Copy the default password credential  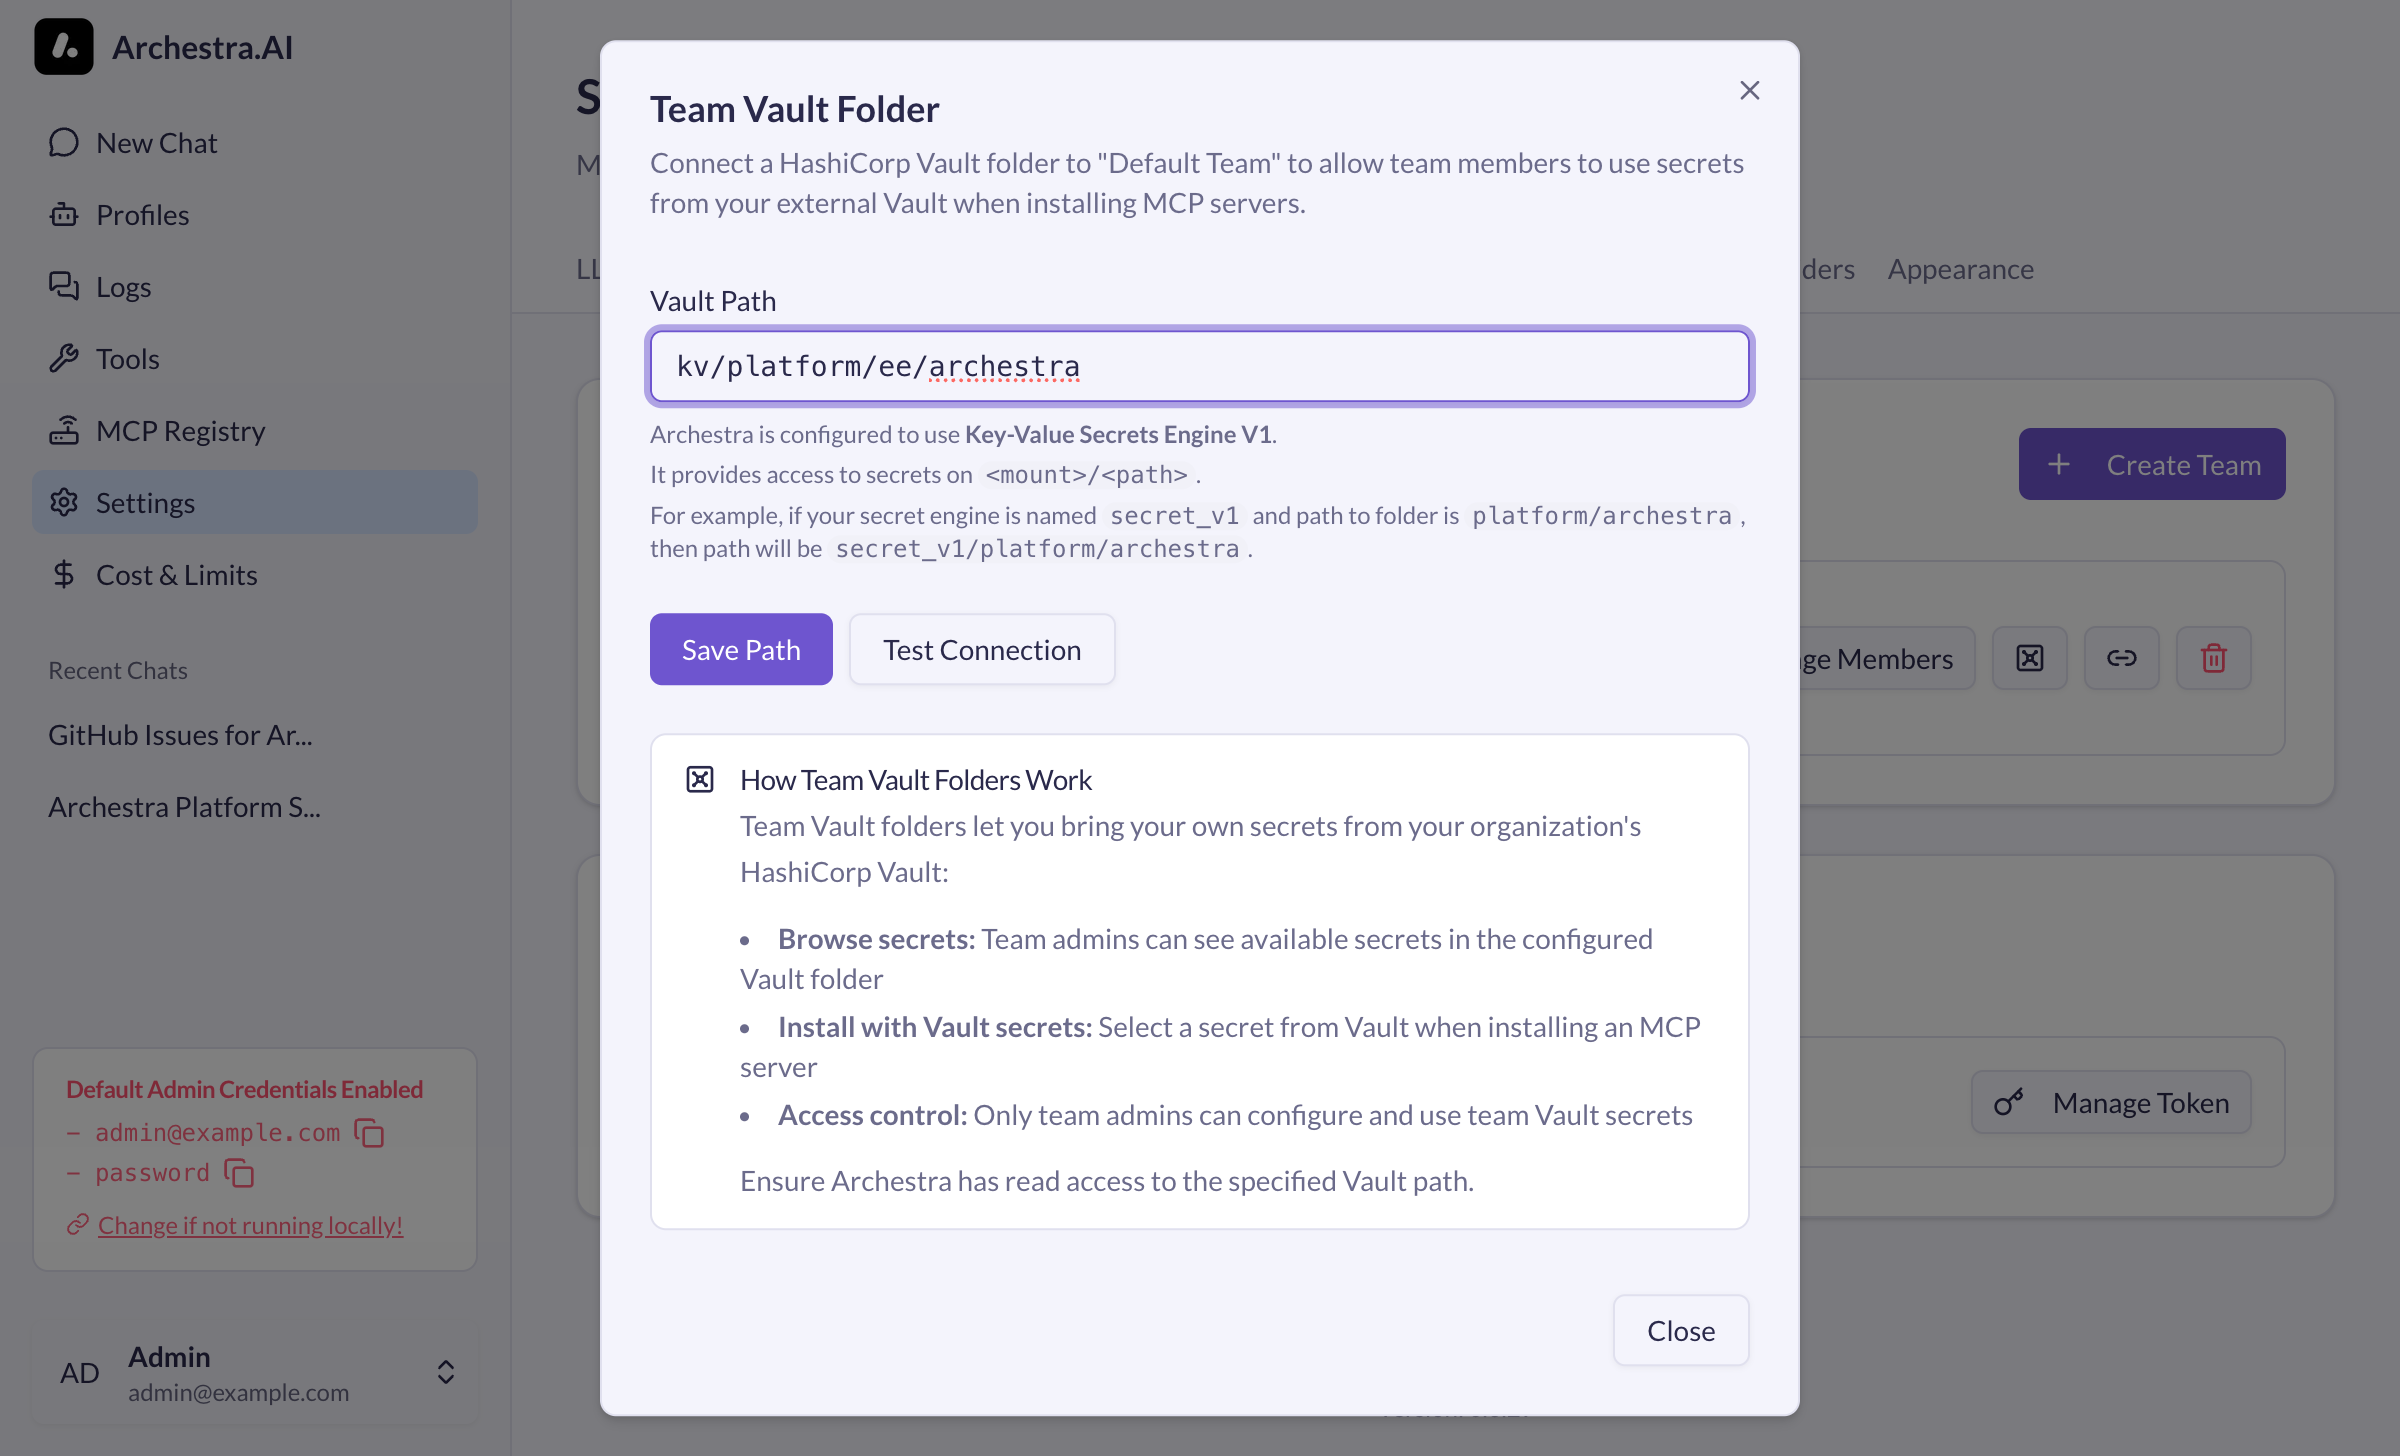(x=239, y=1173)
